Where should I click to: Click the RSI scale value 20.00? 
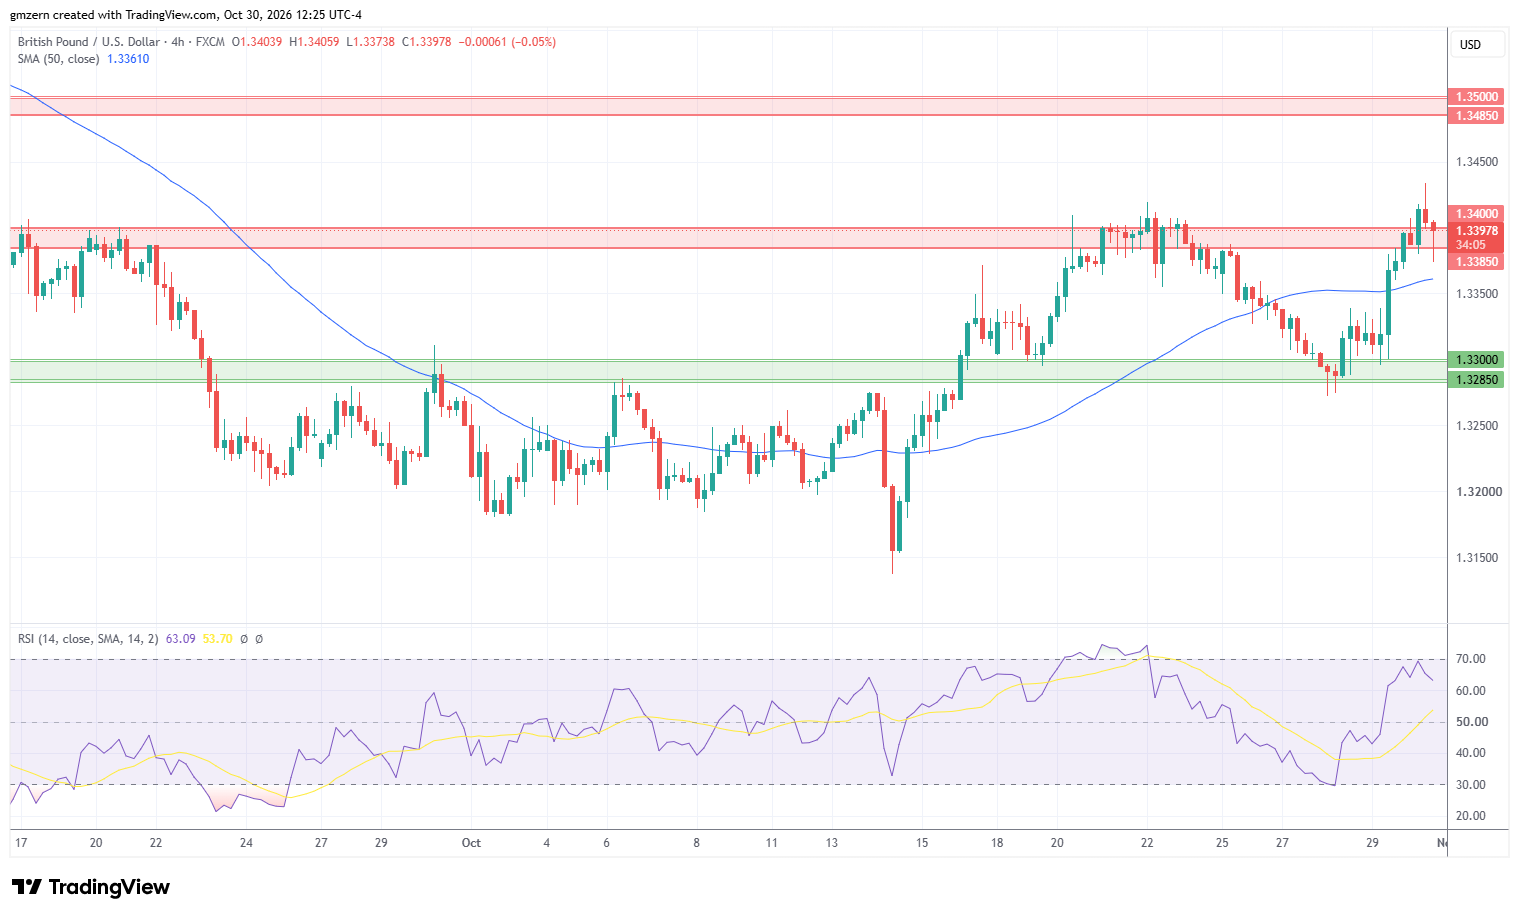coord(1470,816)
